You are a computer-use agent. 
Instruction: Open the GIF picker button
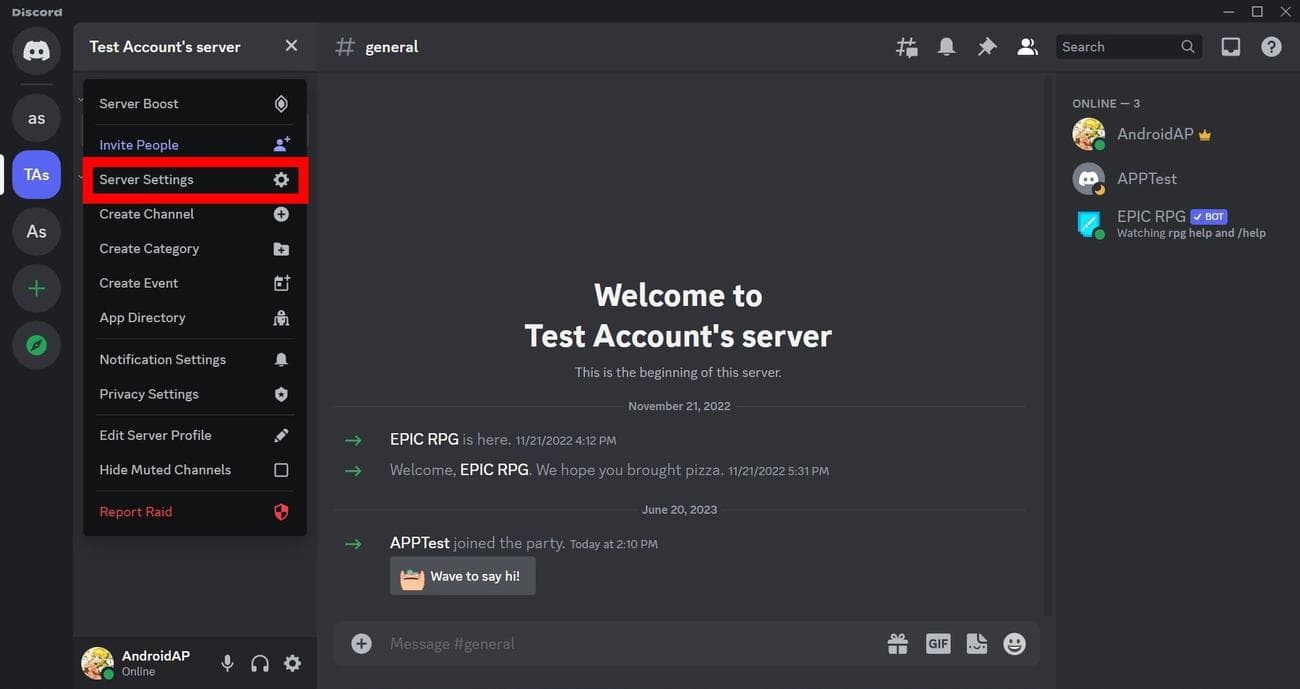coord(938,644)
